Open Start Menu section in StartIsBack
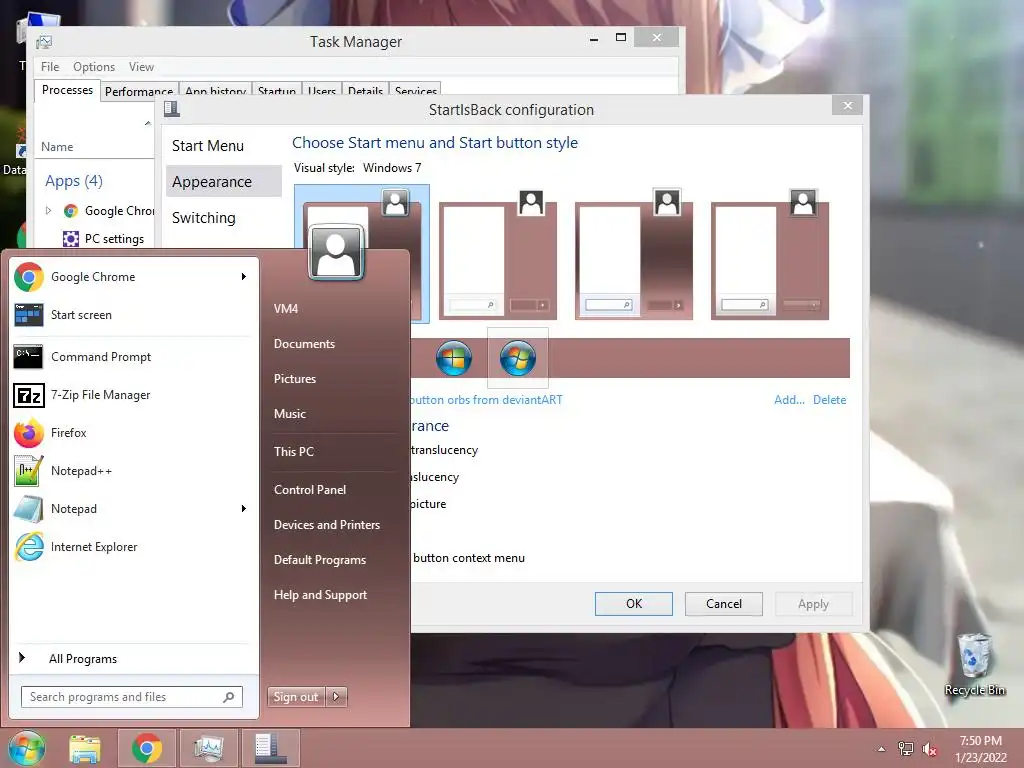 point(208,146)
